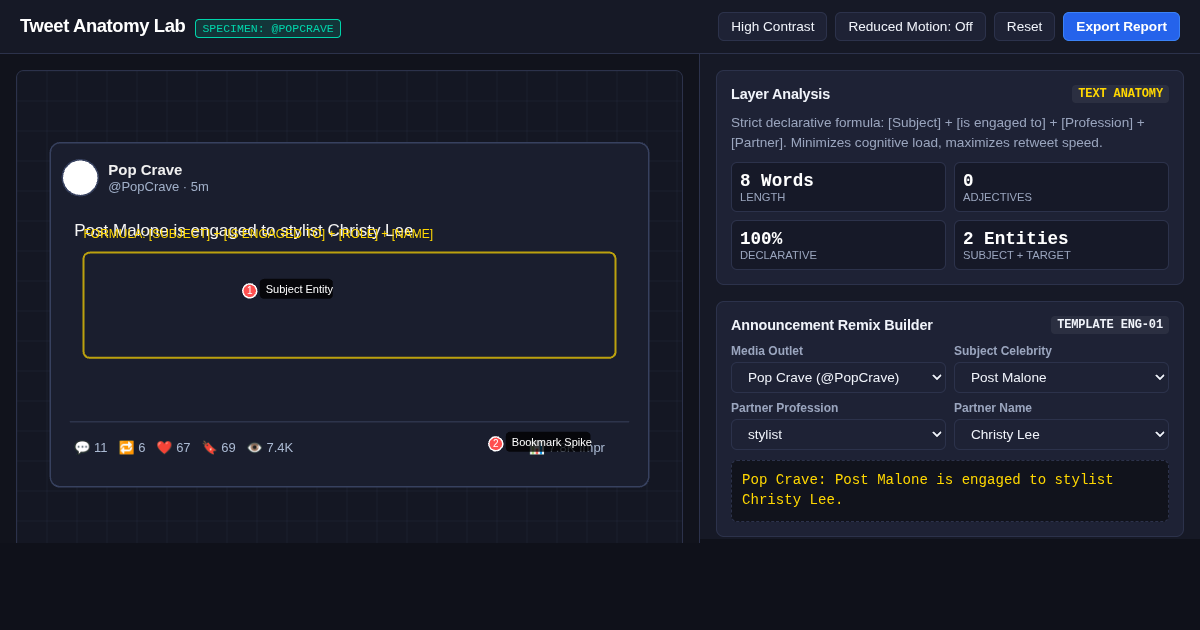Toggle Reduced Motion setting
The height and width of the screenshot is (630, 1200).
pos(910,27)
